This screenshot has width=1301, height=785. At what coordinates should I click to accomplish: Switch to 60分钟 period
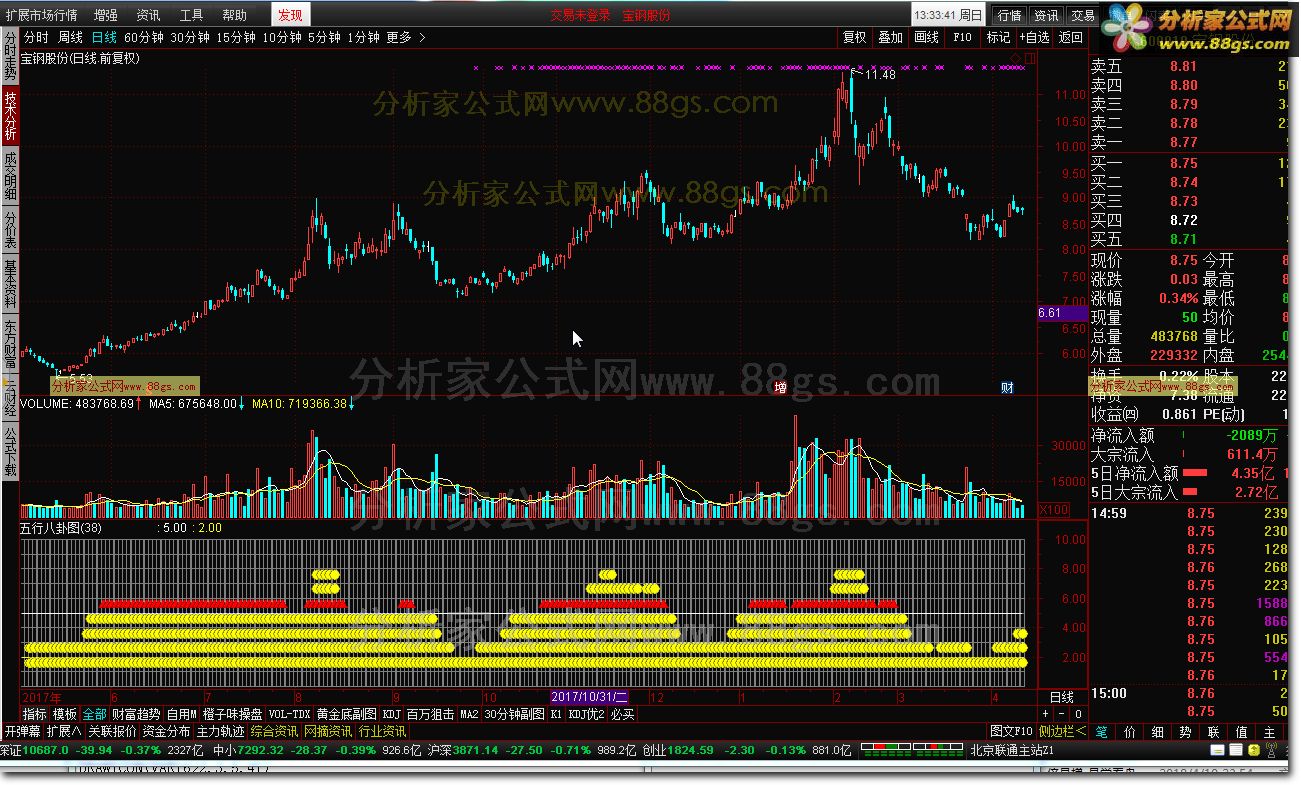pyautogui.click(x=144, y=37)
